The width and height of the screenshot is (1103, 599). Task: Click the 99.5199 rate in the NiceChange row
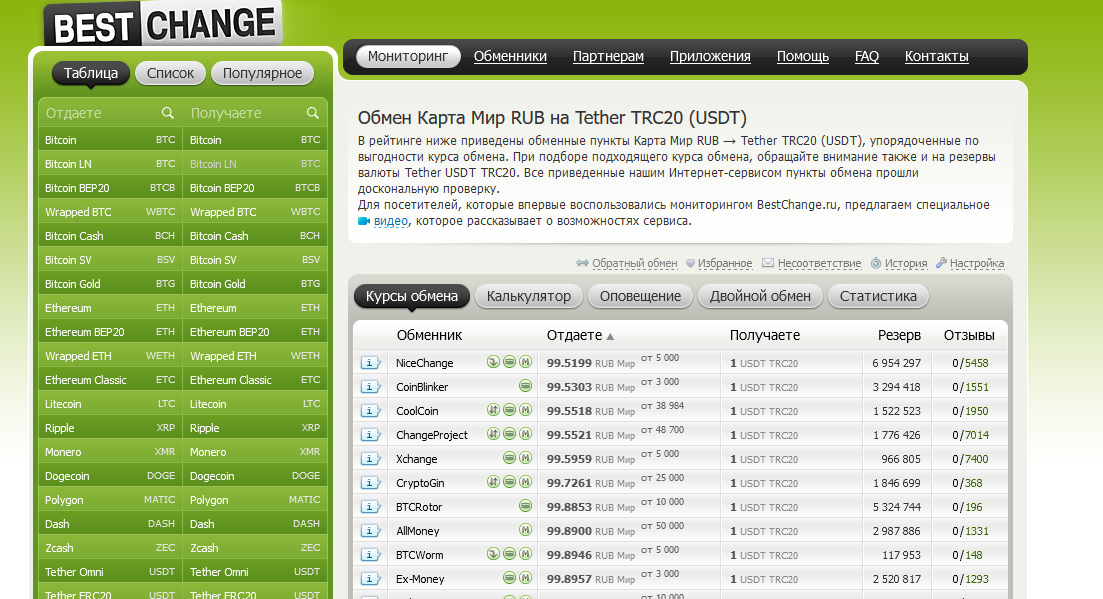tap(569, 363)
